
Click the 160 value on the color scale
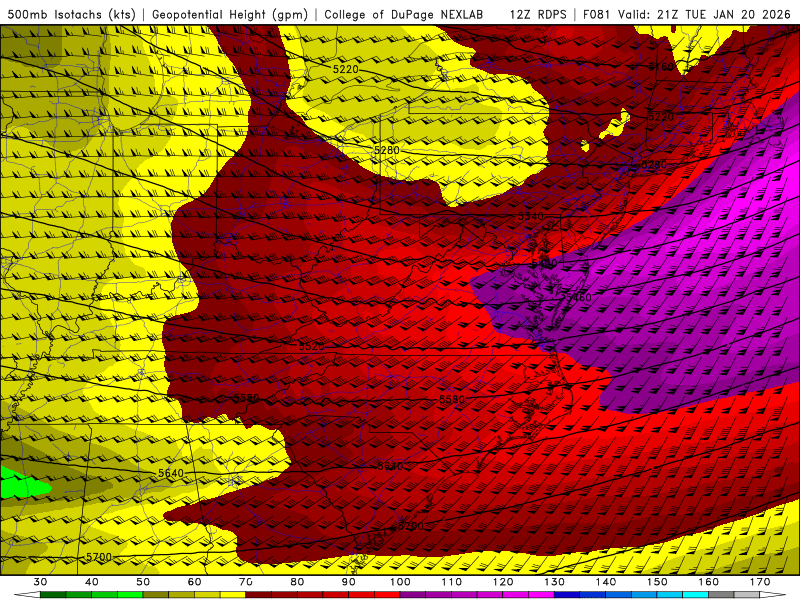pyautogui.click(x=709, y=582)
